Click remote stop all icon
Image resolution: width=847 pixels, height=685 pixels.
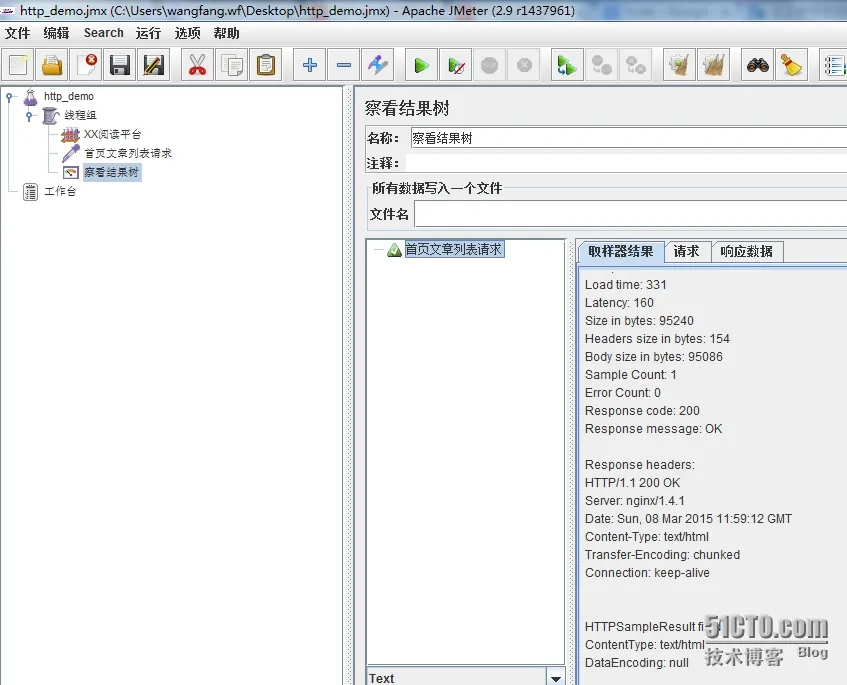pyautogui.click(x=601, y=65)
